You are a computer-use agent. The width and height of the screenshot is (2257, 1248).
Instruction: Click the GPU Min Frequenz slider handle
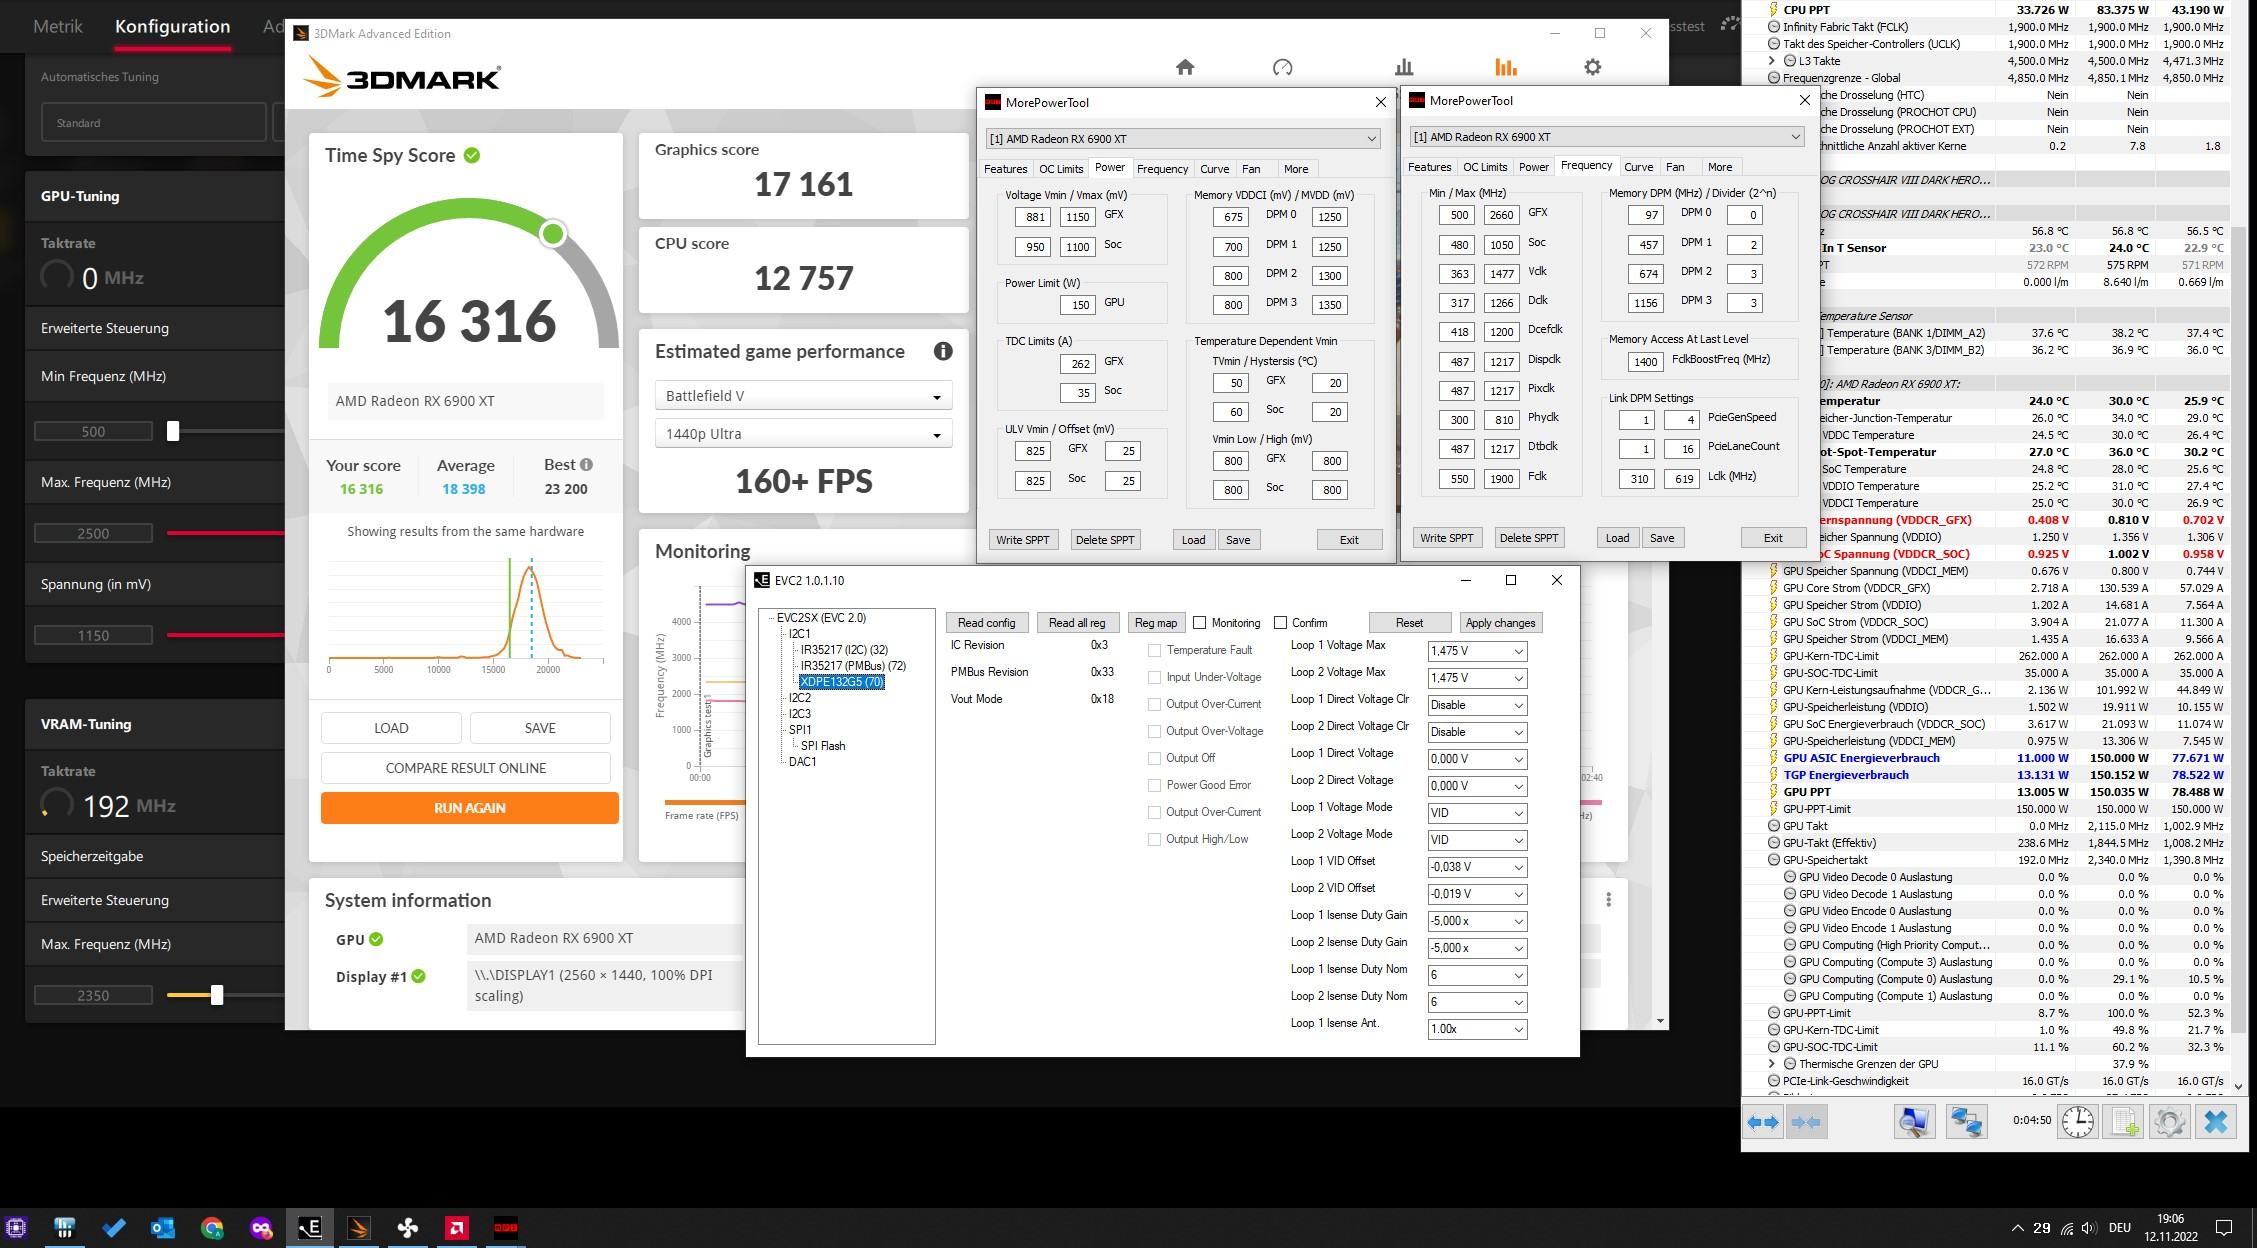click(173, 431)
